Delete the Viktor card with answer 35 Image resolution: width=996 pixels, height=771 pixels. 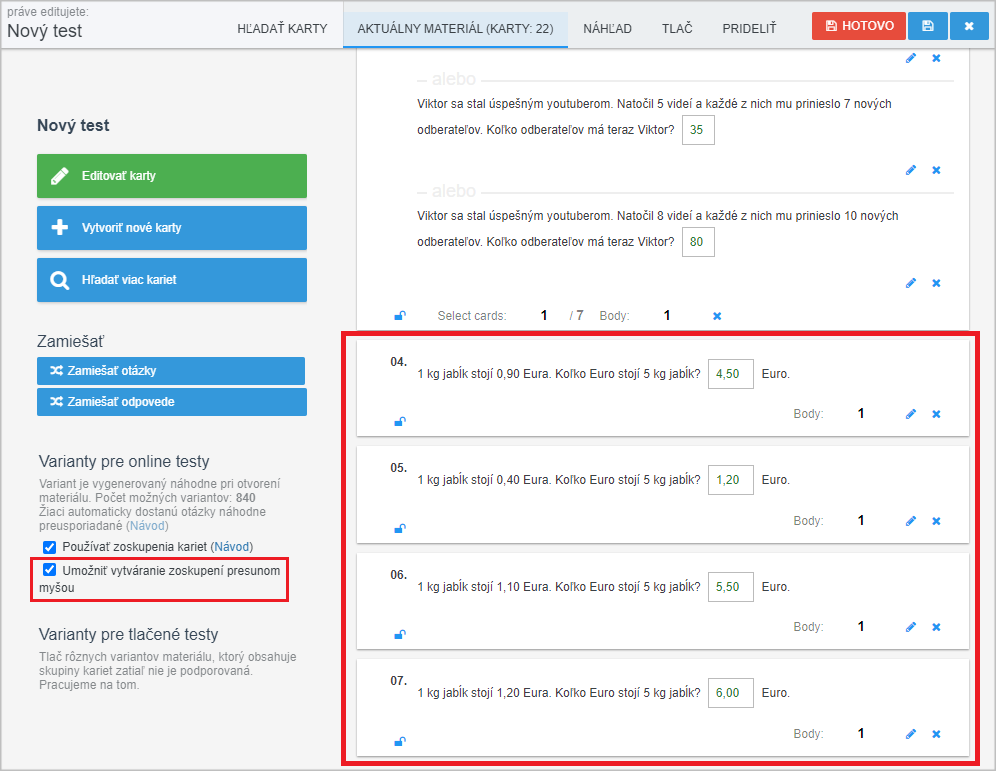936,170
